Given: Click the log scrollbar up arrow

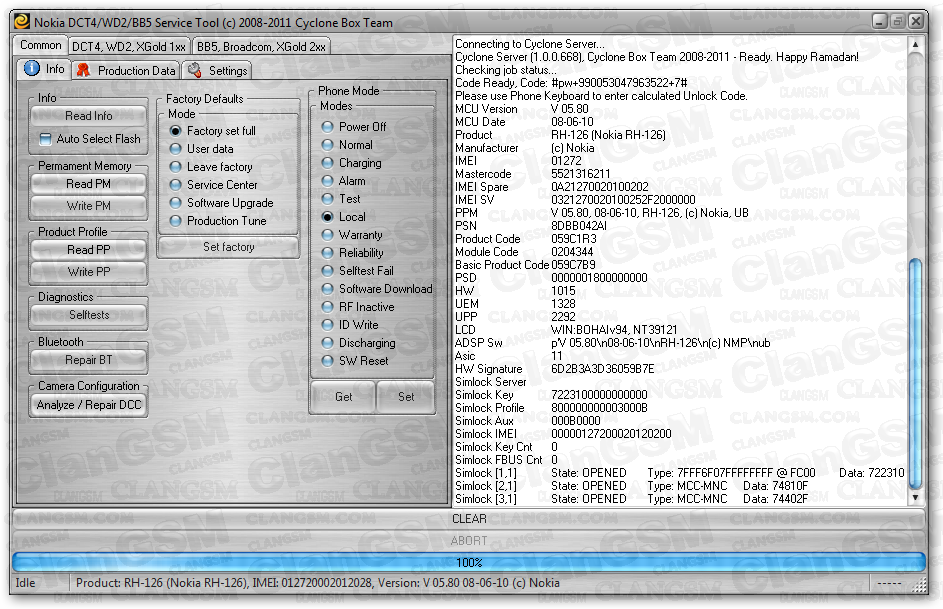Looking at the screenshot, I should 915,44.
